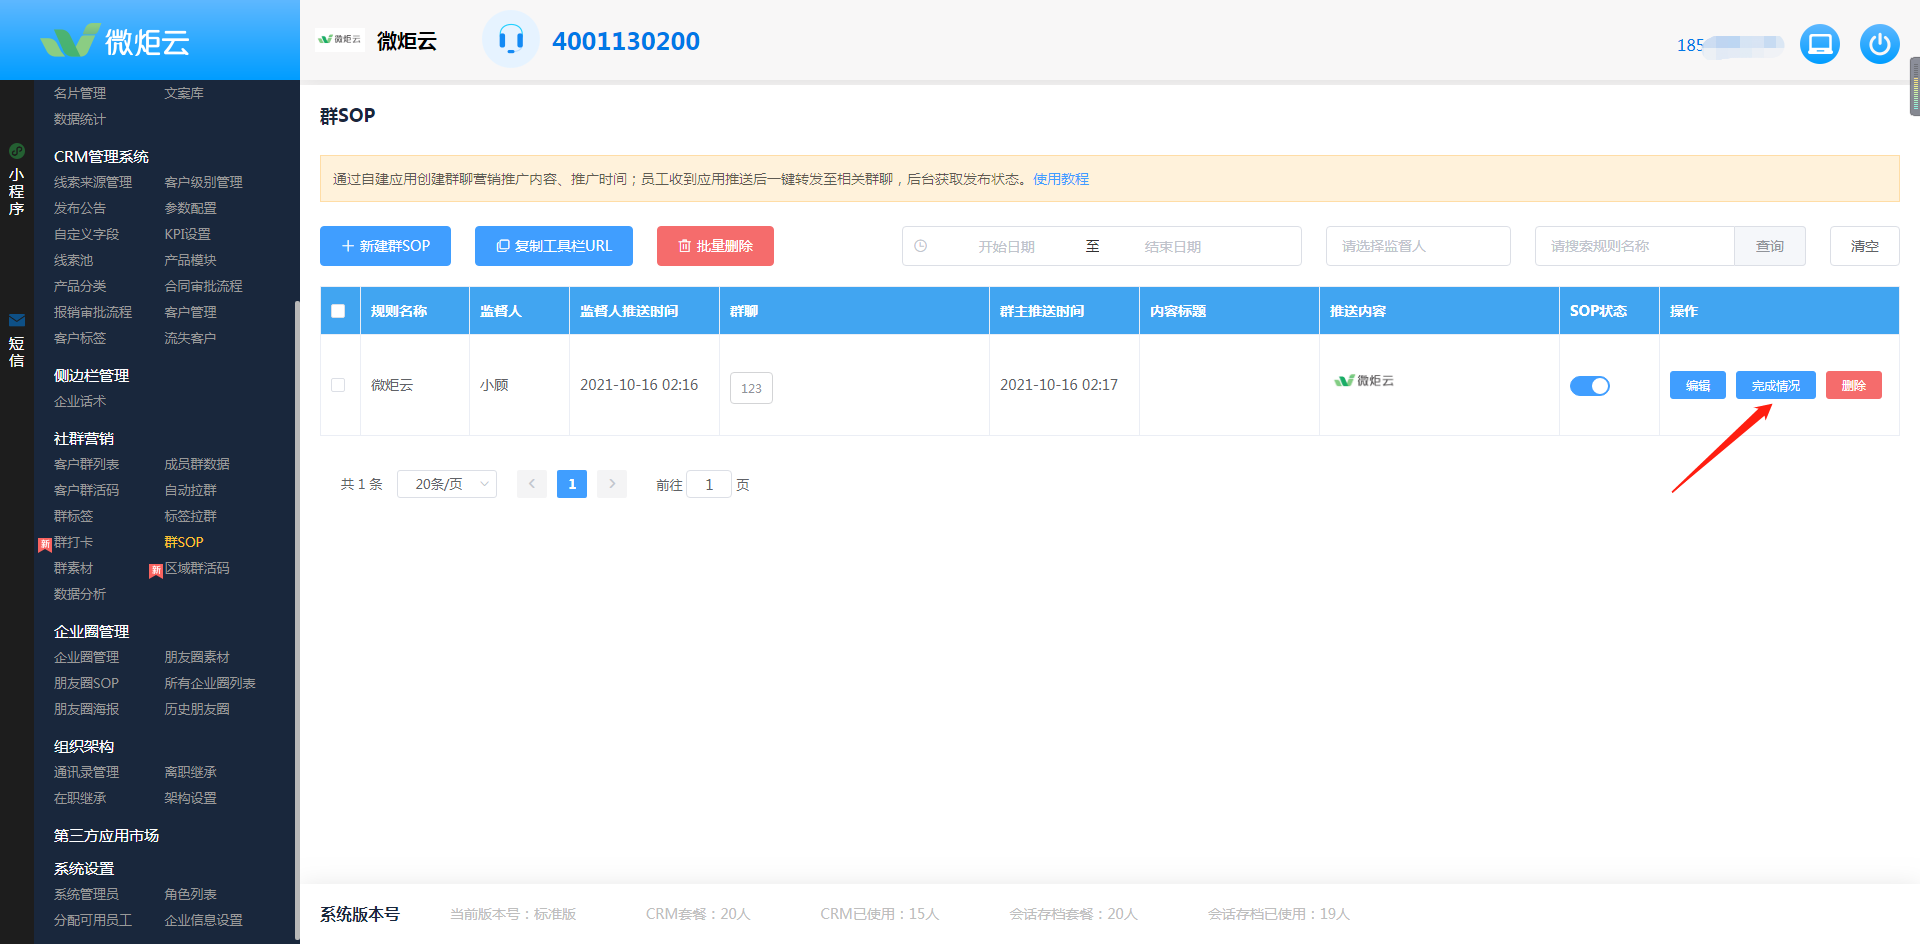Open the 小程序 side tab
Image resolution: width=1920 pixels, height=944 pixels.
[16, 180]
